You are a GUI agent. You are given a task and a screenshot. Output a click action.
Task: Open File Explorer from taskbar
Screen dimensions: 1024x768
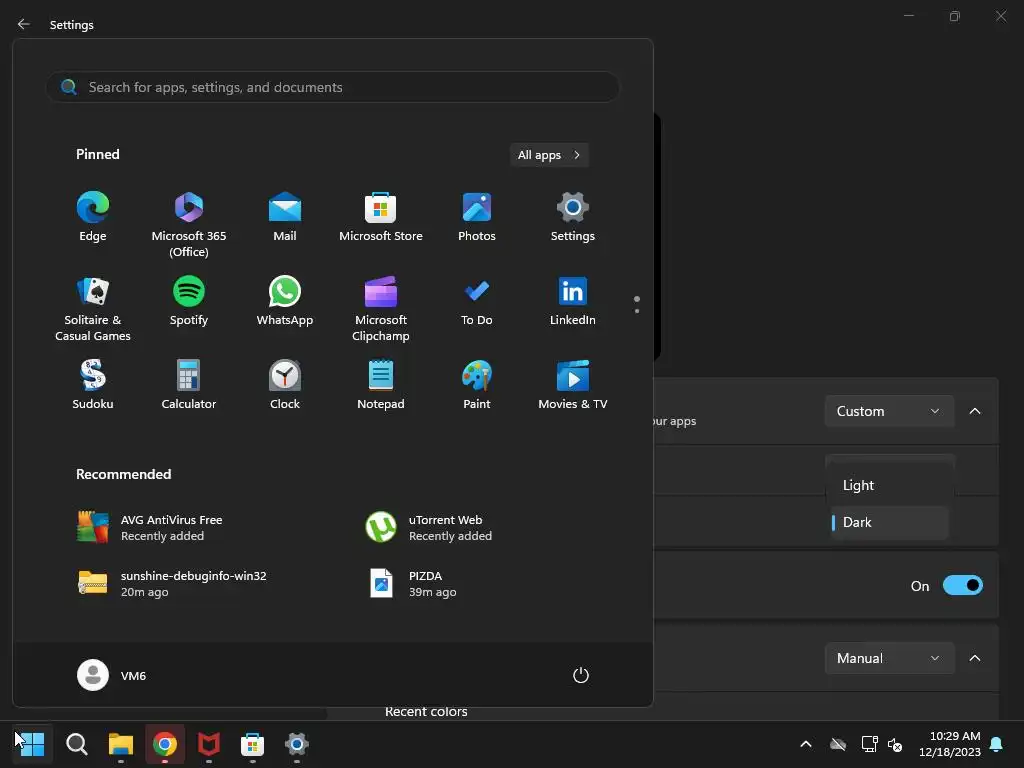tap(121, 744)
